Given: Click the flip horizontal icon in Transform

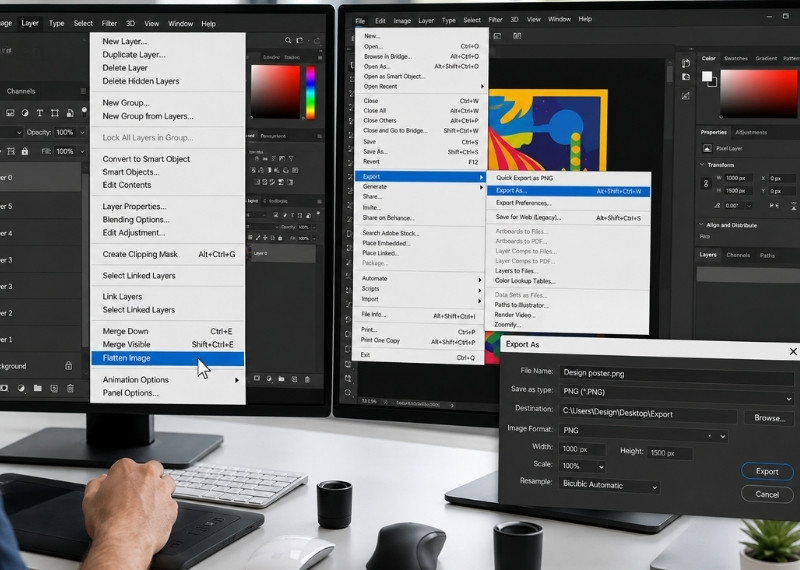Looking at the screenshot, I should [774, 205].
